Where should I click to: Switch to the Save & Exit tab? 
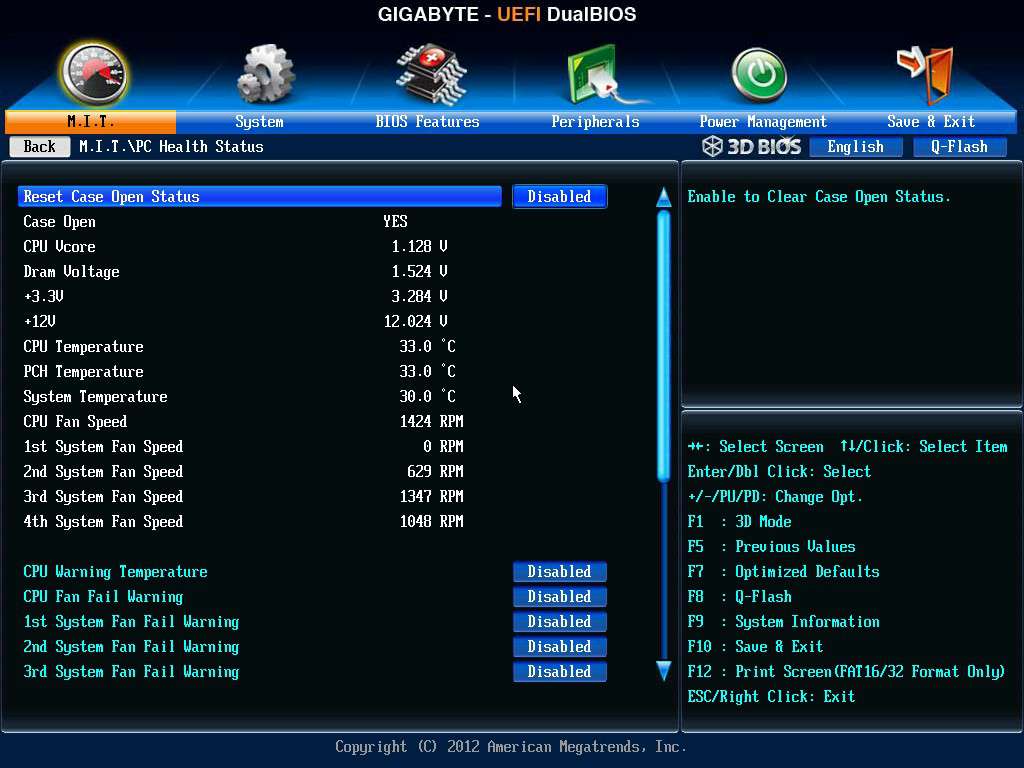[x=931, y=121]
